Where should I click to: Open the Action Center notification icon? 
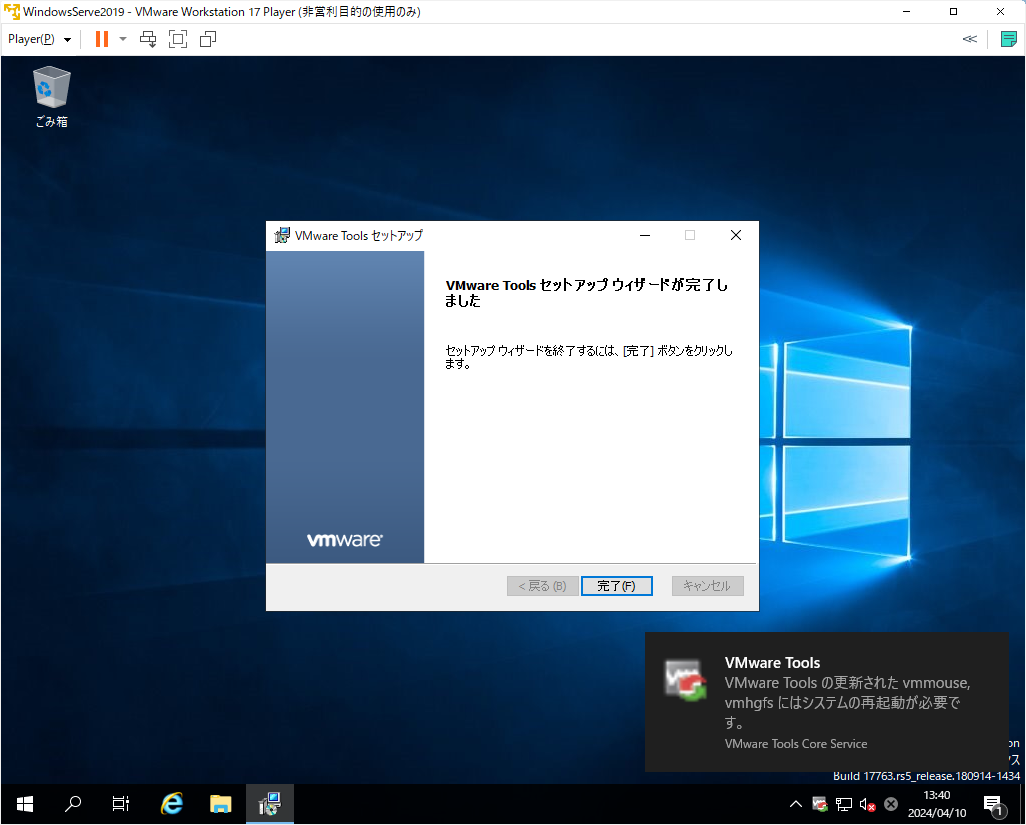pyautogui.click(x=994, y=805)
